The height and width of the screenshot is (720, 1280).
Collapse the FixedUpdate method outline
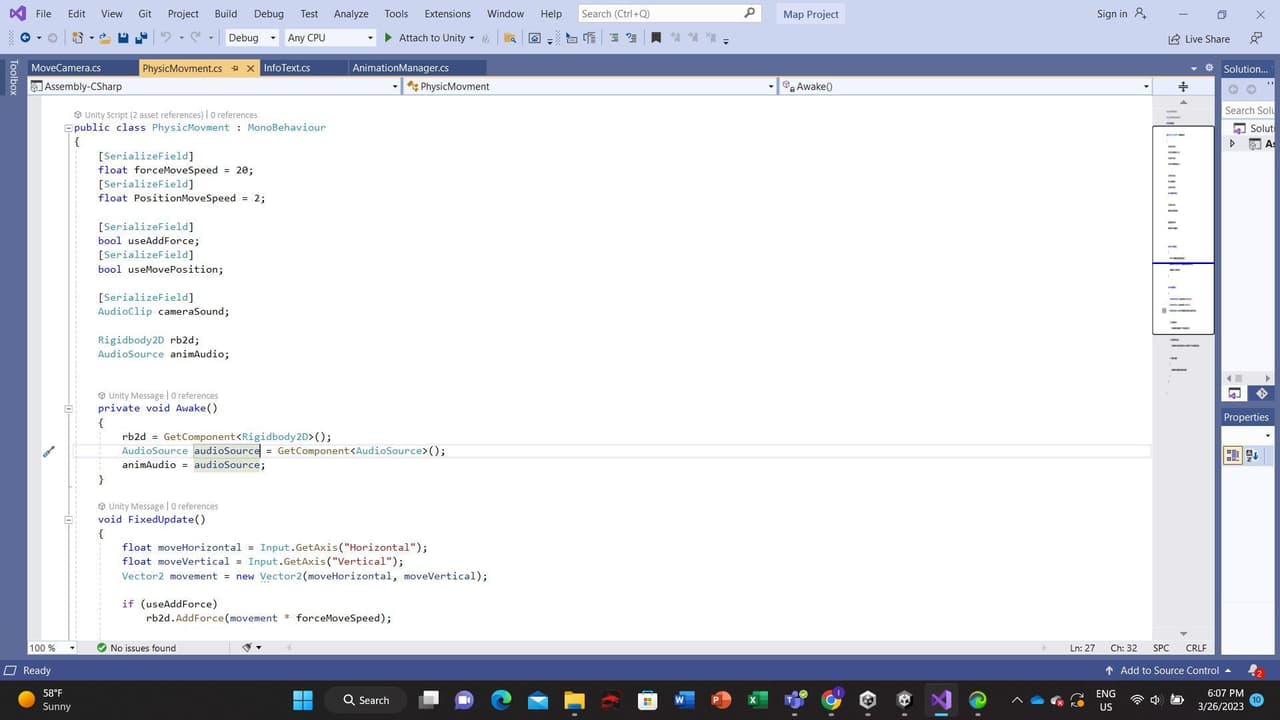[68, 520]
